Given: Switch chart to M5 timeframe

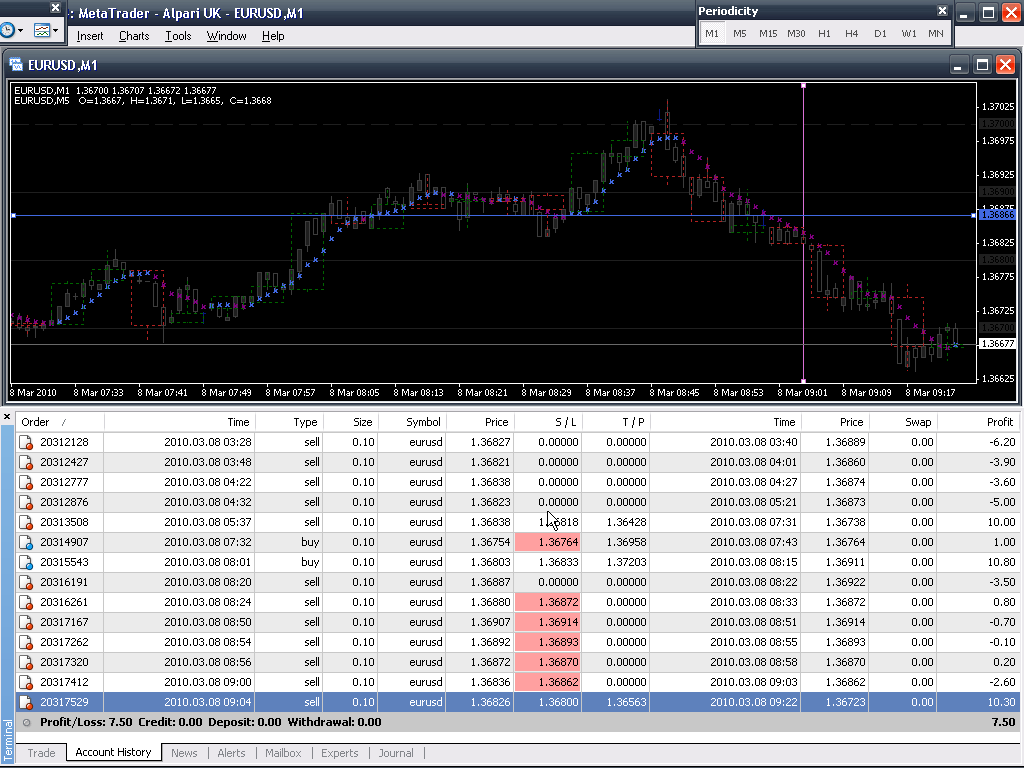Looking at the screenshot, I should pos(739,33).
